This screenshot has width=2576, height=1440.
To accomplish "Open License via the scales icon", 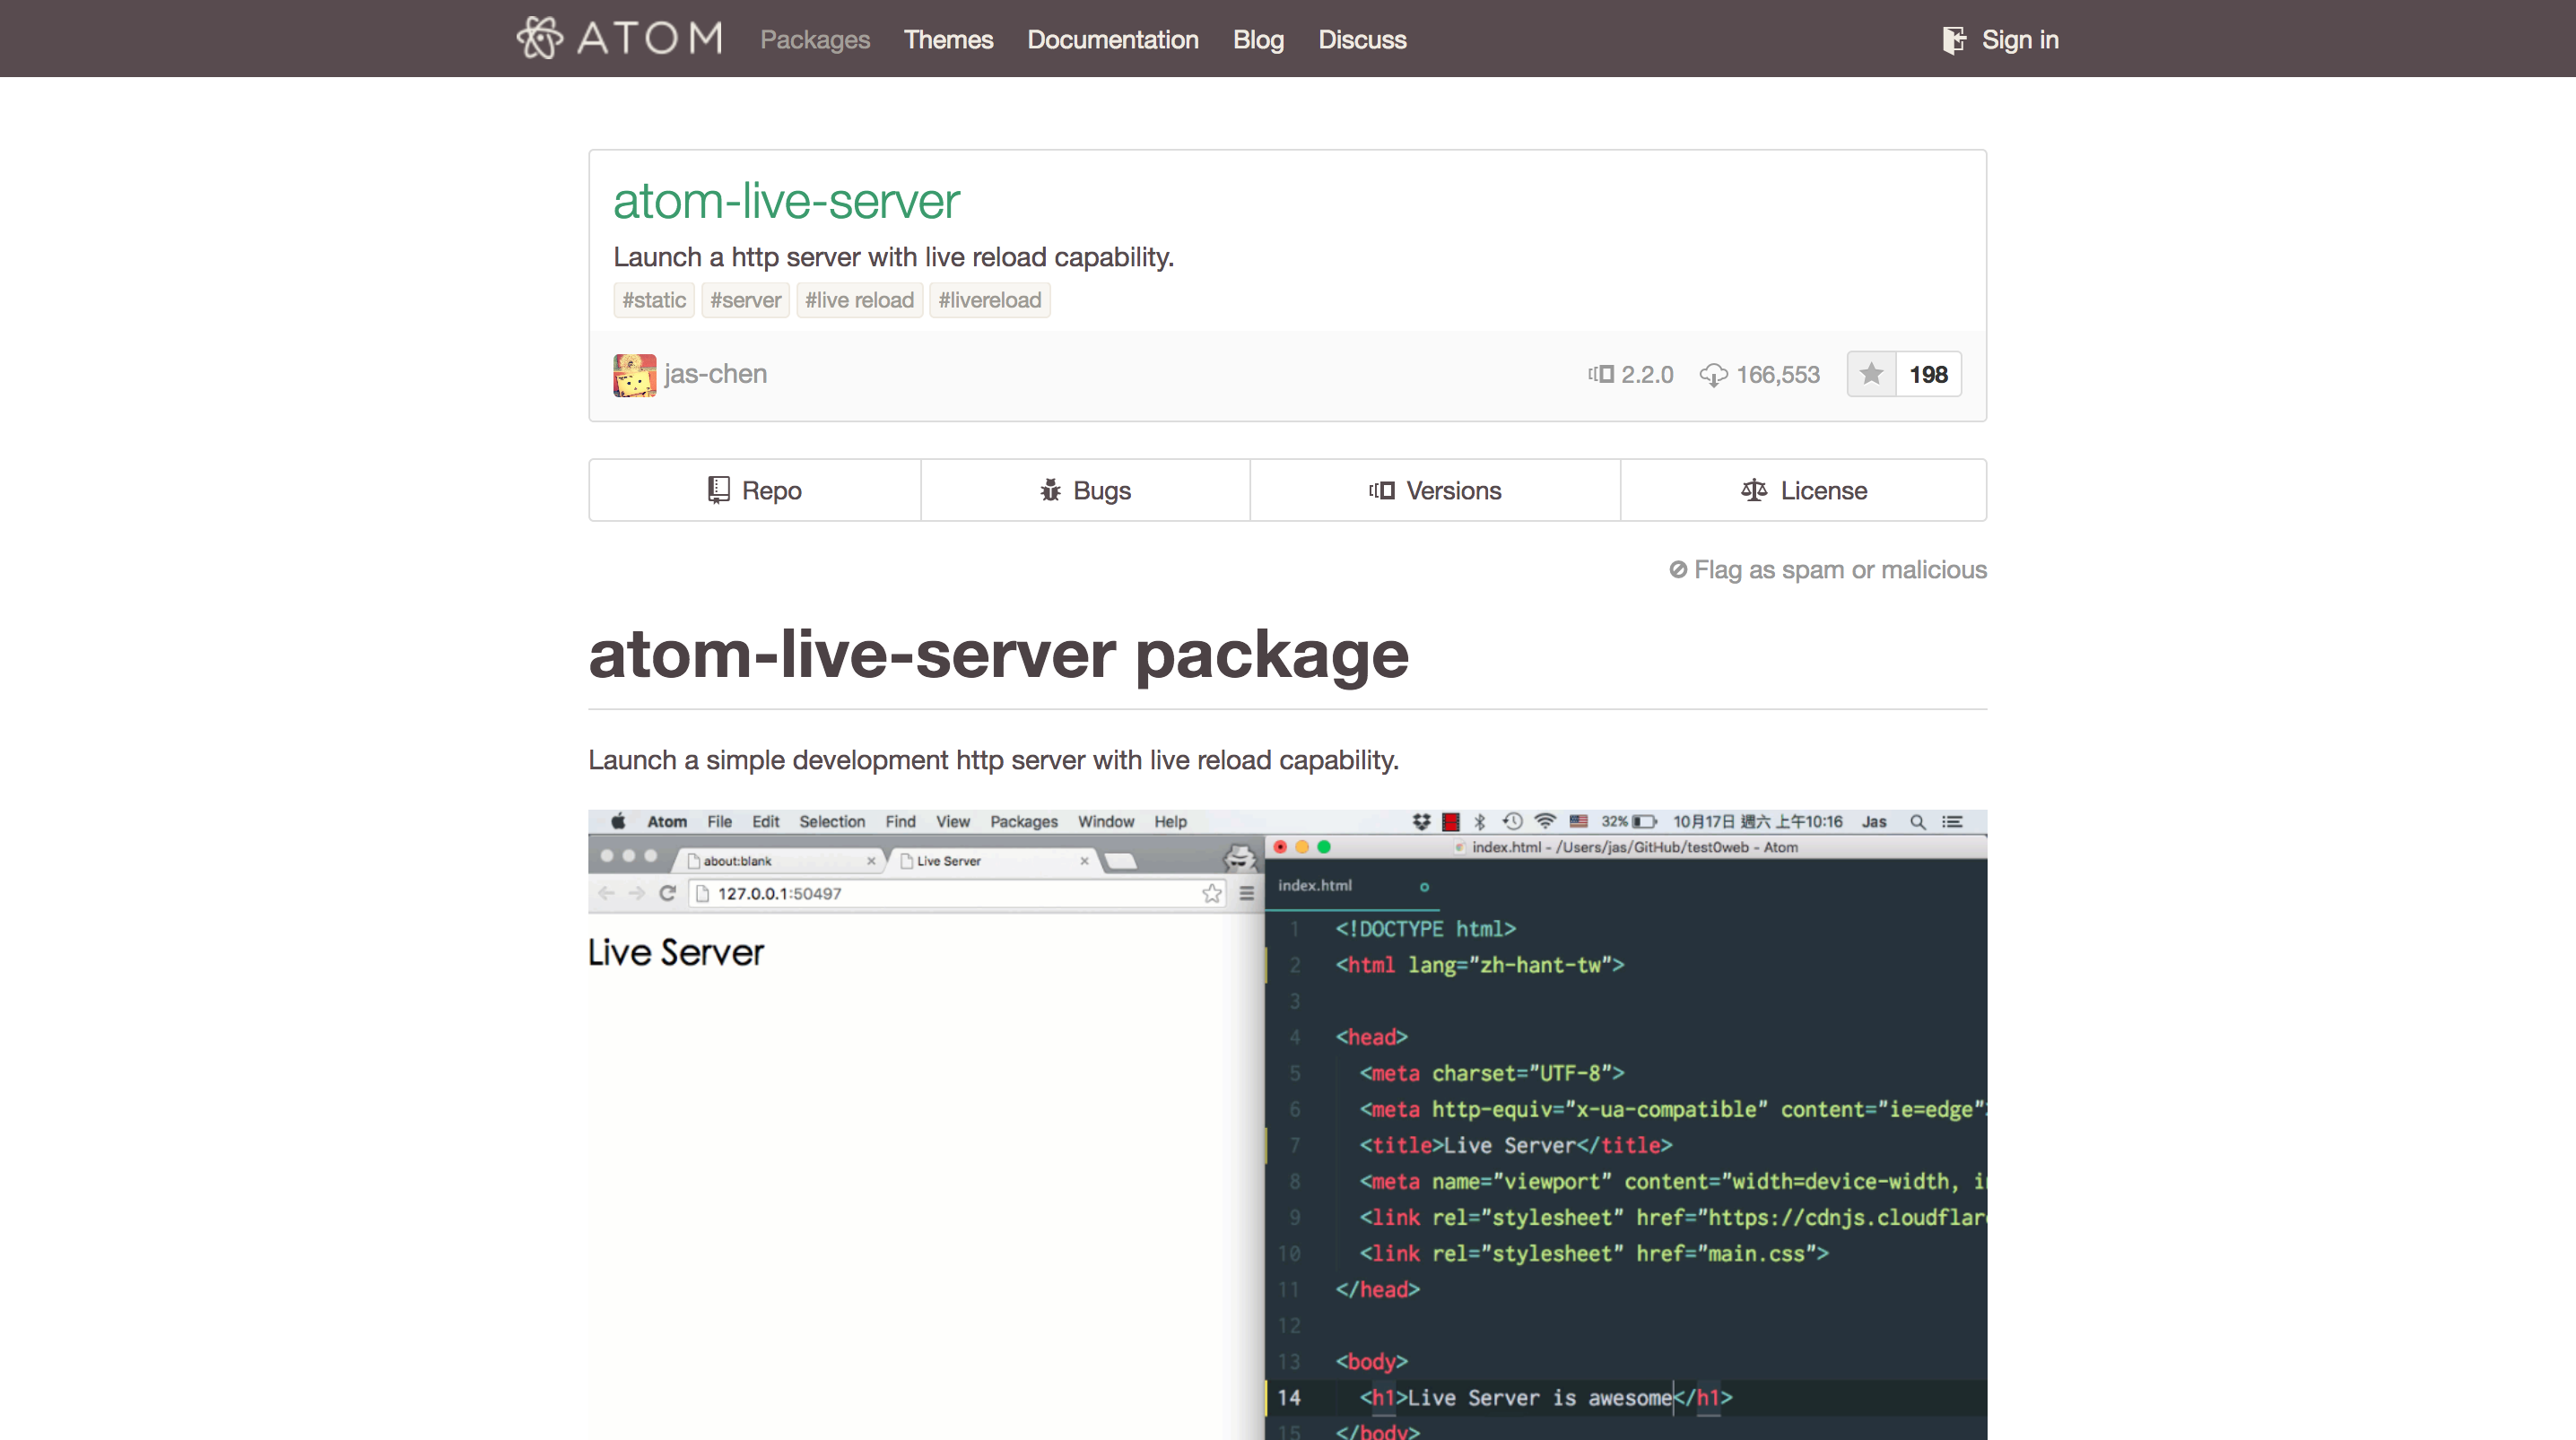I will [x=1753, y=490].
